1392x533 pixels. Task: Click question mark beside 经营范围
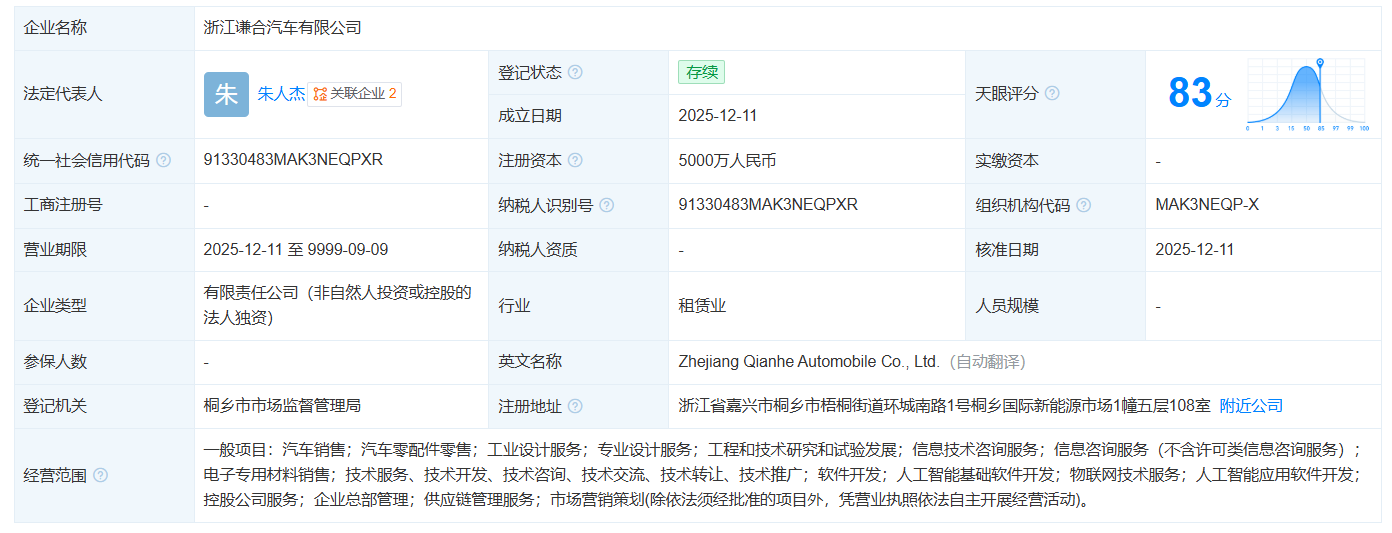(x=100, y=476)
